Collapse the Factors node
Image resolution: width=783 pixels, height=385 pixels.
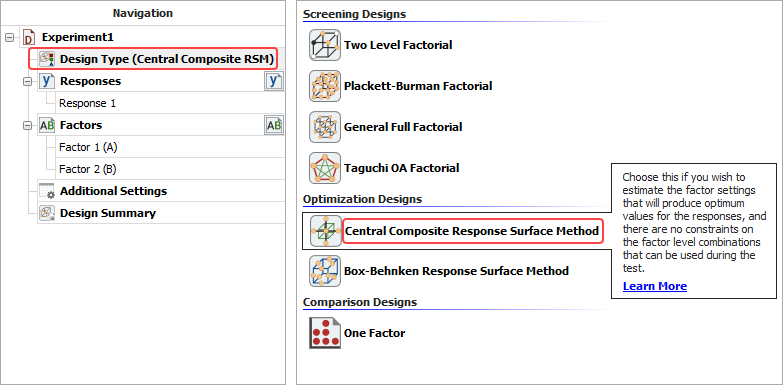pyautogui.click(x=27, y=125)
